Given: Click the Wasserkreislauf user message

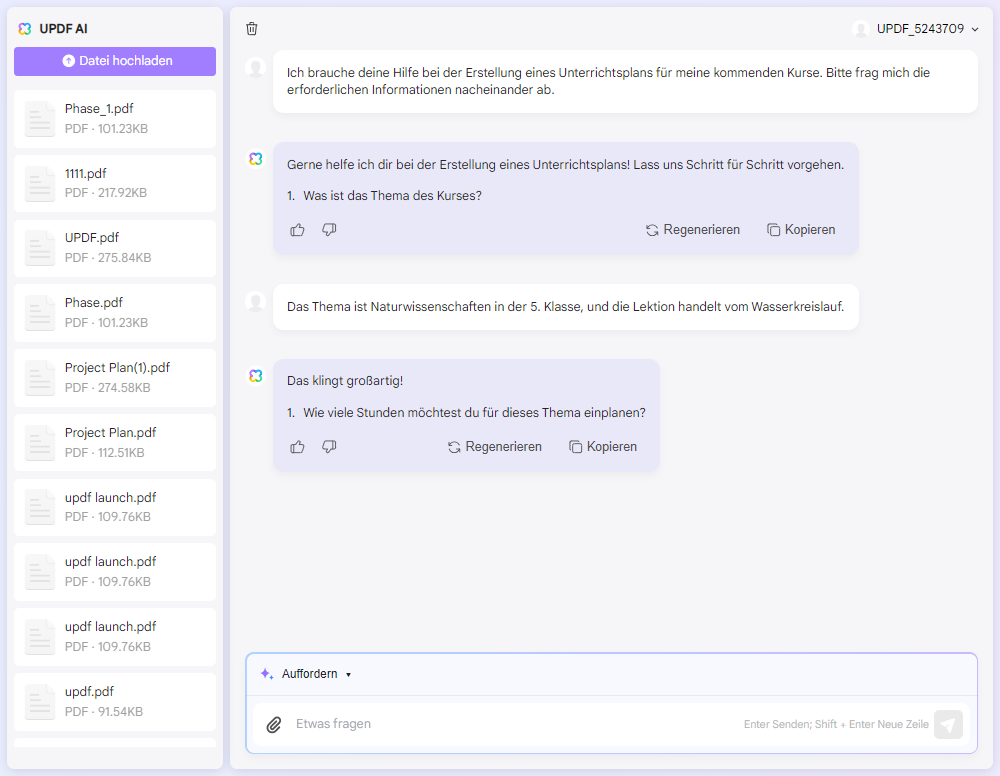Looking at the screenshot, I should pos(566,307).
